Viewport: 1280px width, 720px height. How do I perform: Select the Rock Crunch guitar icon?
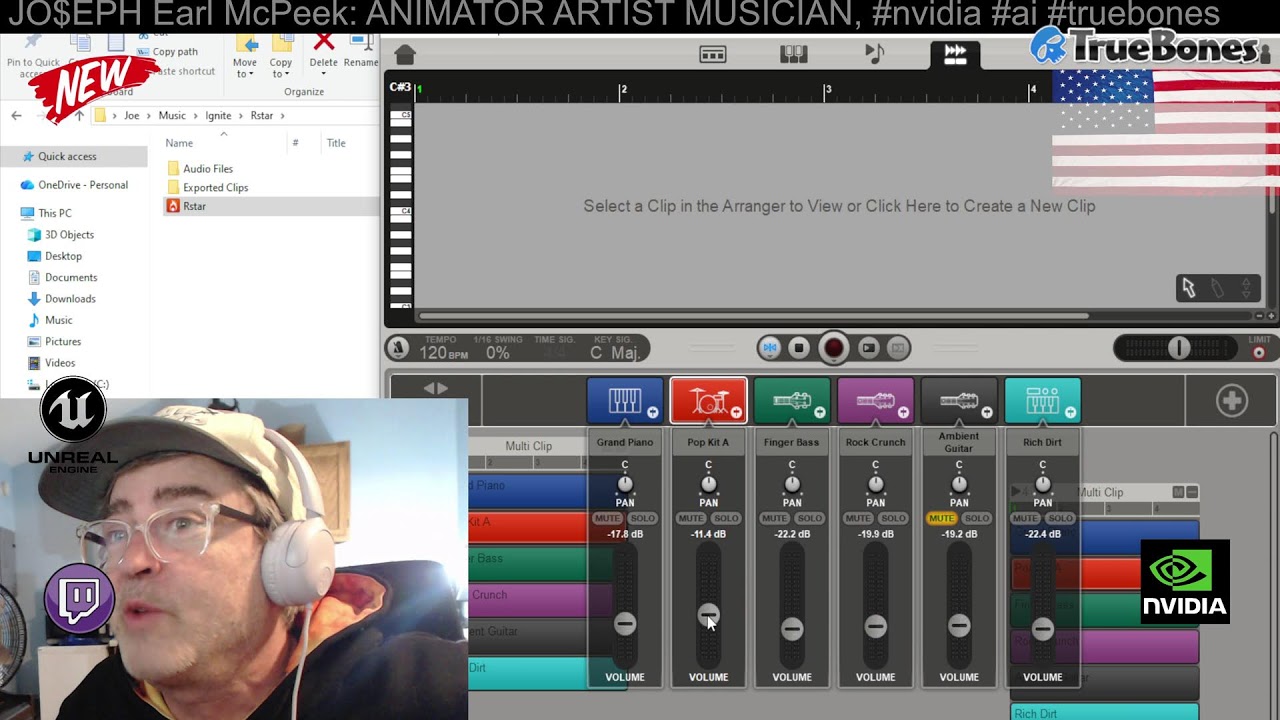875,400
